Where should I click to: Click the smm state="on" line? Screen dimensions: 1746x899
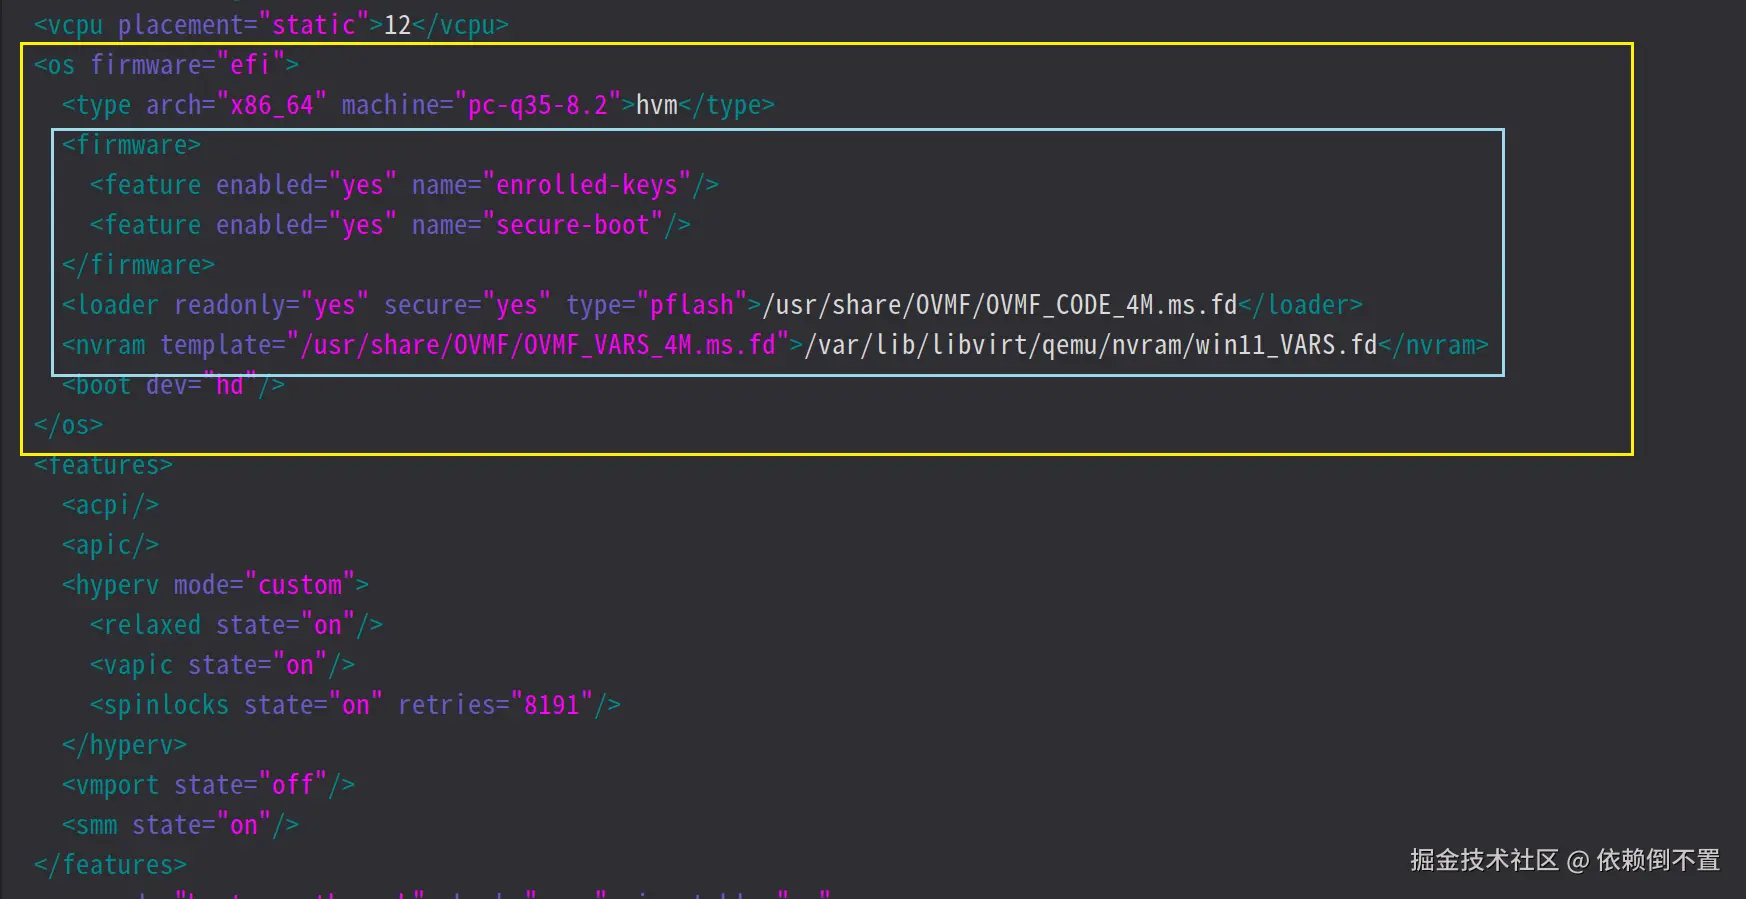pyautogui.click(x=180, y=825)
